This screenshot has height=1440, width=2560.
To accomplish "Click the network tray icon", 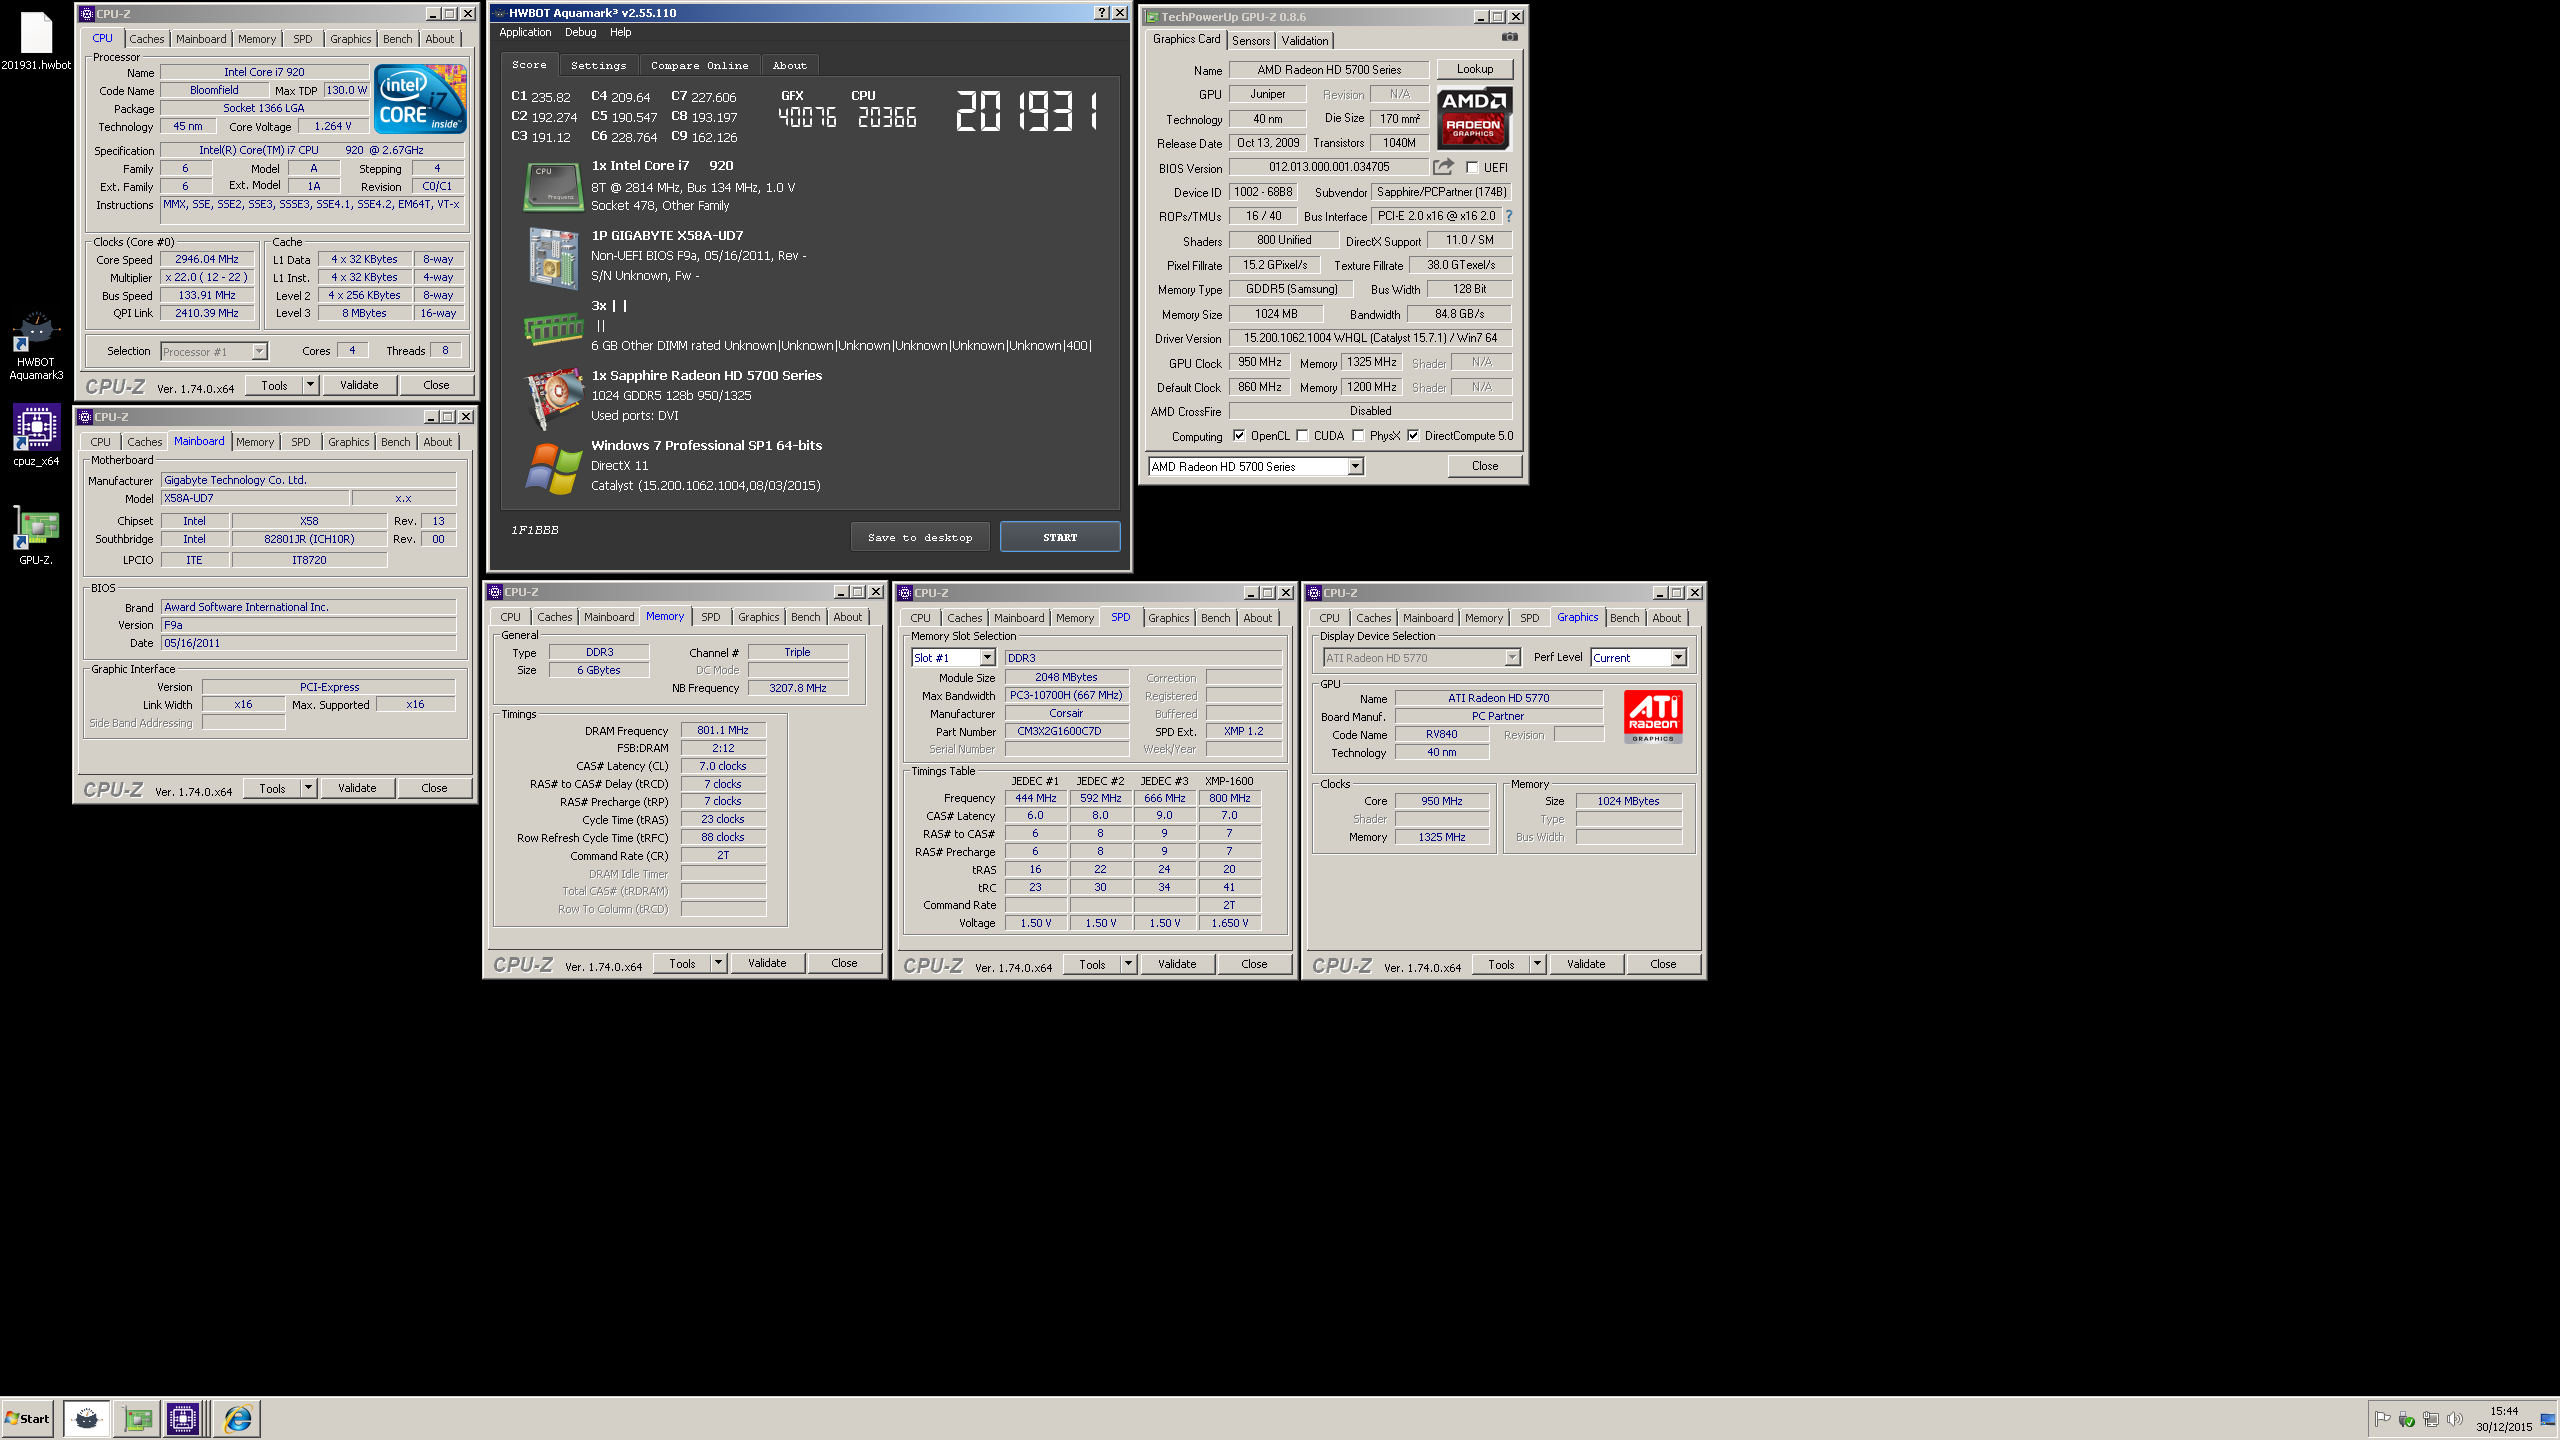I will coord(2431,1419).
